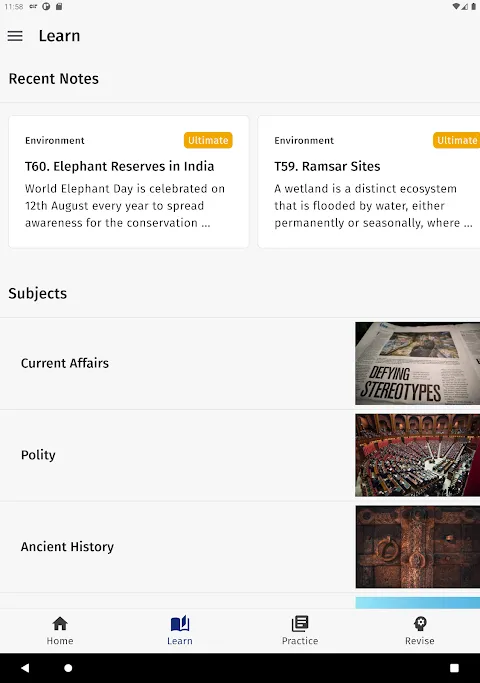This screenshot has width=480, height=683.
Task: Tap the Android recent apps square
Action: click(454, 668)
